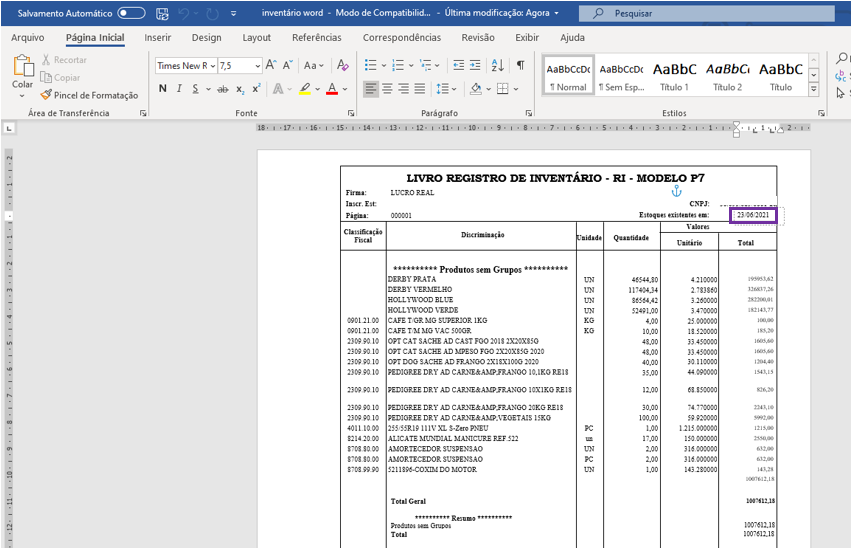
Task: Open the Revisão tab
Action: [x=478, y=38]
